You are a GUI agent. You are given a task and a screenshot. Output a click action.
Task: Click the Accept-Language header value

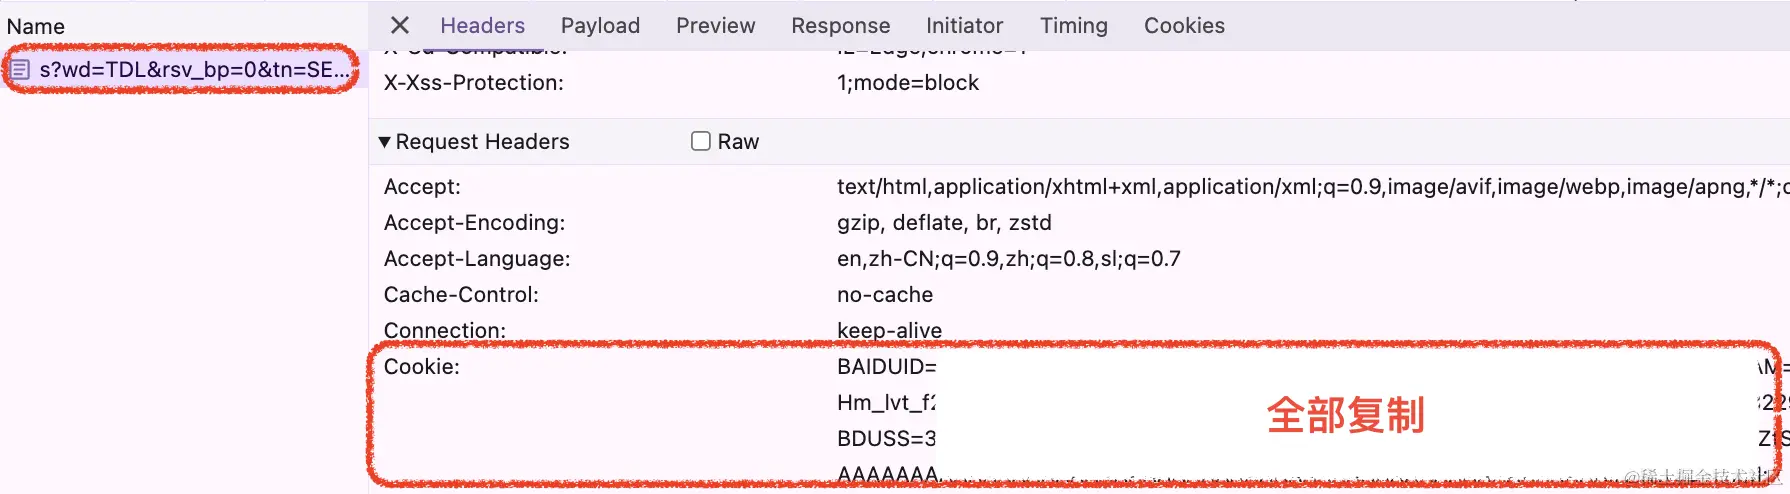[x=1008, y=258]
